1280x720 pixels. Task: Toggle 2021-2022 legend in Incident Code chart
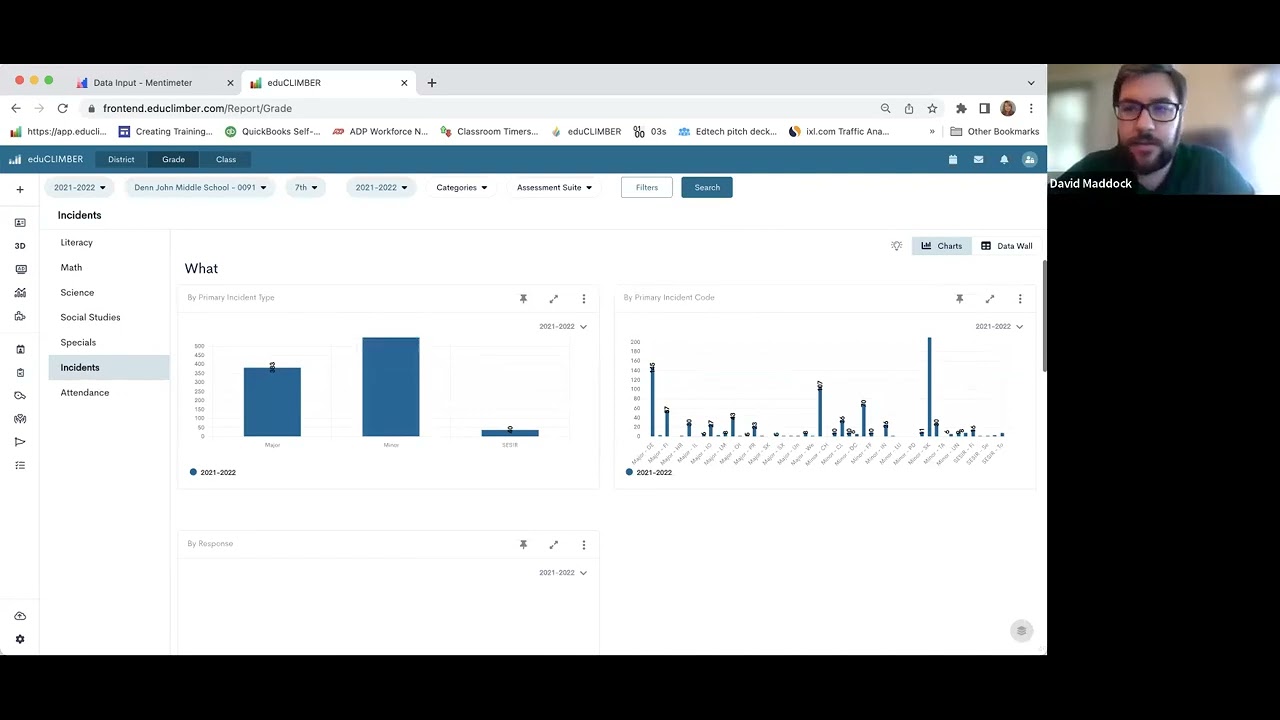[x=648, y=472]
